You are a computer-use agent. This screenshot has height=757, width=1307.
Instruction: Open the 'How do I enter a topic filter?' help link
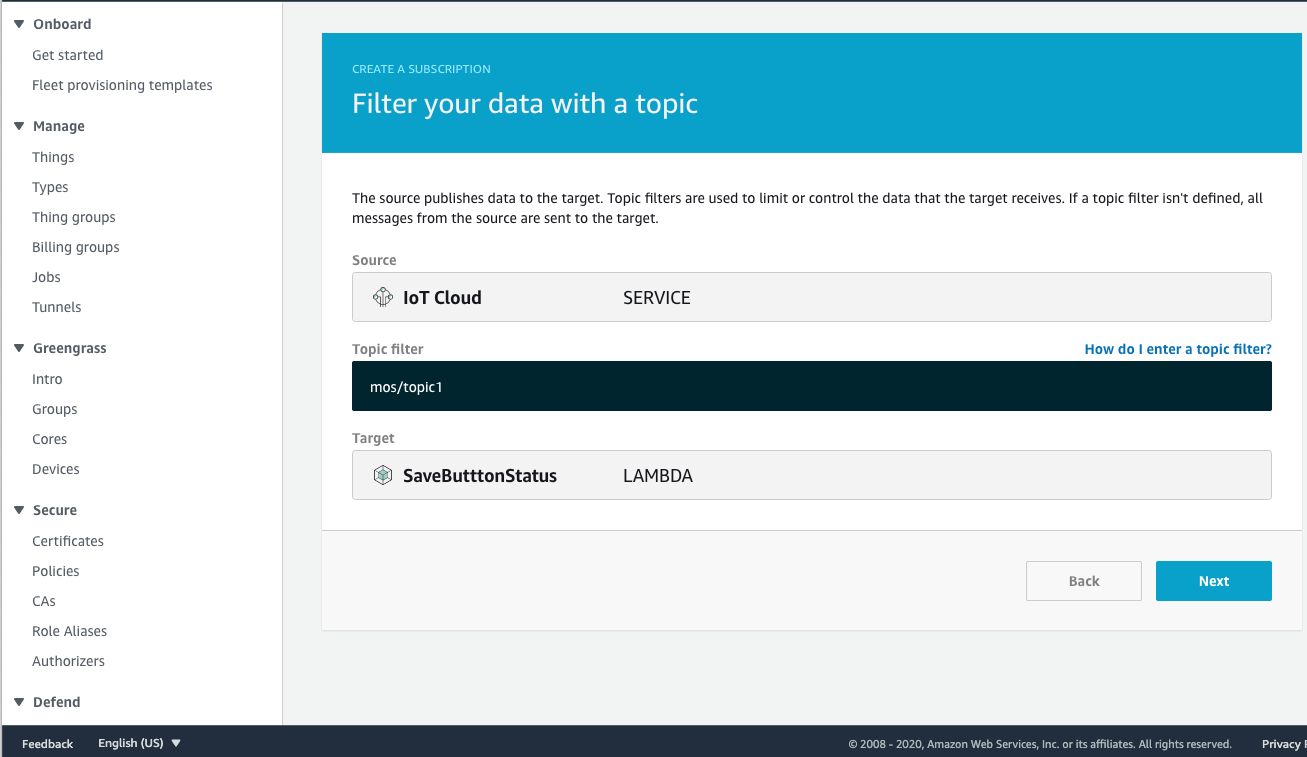pos(1177,349)
